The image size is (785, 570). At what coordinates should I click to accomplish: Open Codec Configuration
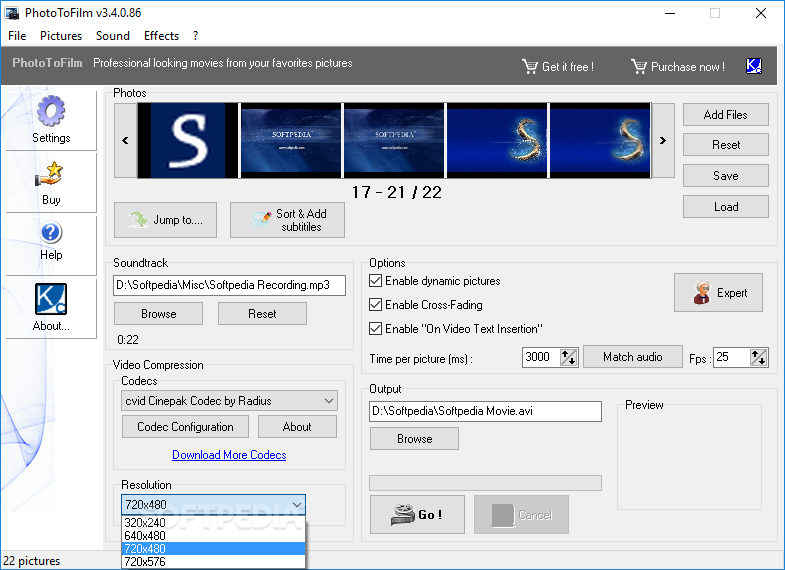pos(185,427)
